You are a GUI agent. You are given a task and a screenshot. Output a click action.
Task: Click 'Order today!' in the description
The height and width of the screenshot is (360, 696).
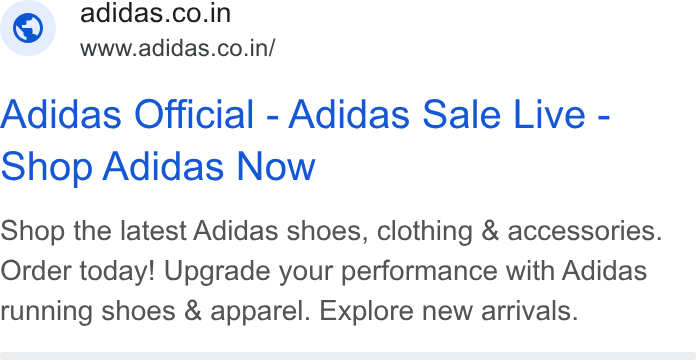click(x=77, y=271)
